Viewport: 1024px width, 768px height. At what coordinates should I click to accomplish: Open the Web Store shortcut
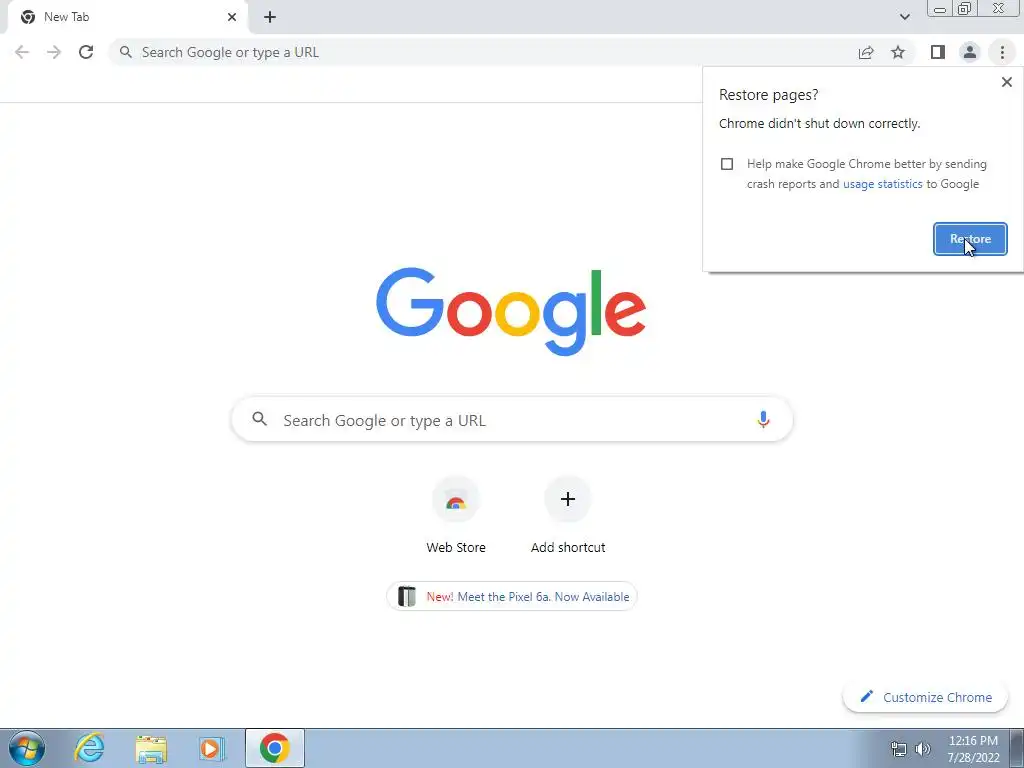(456, 516)
